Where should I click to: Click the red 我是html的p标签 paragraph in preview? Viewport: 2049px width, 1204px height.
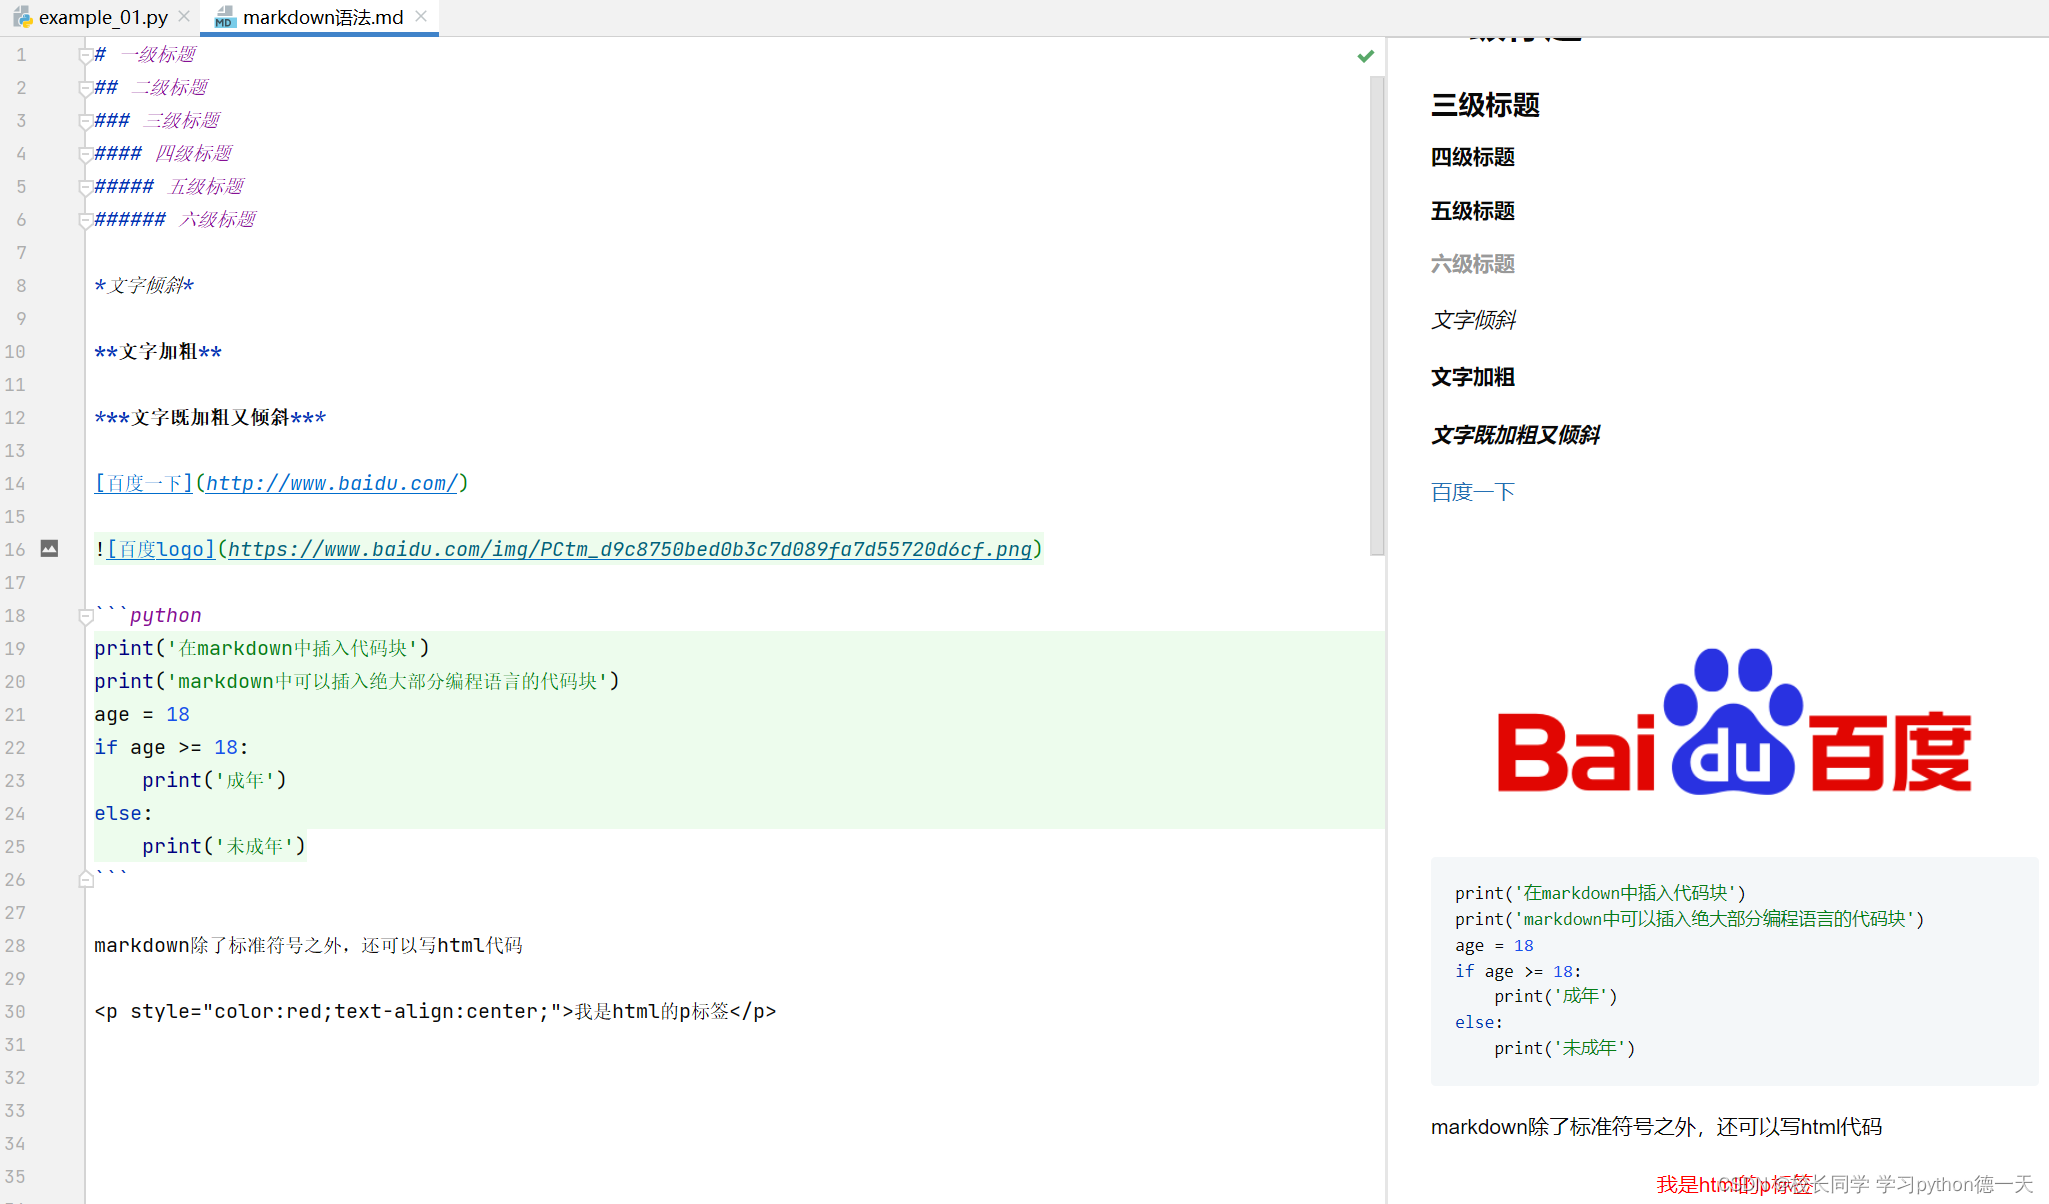click(x=1734, y=1184)
